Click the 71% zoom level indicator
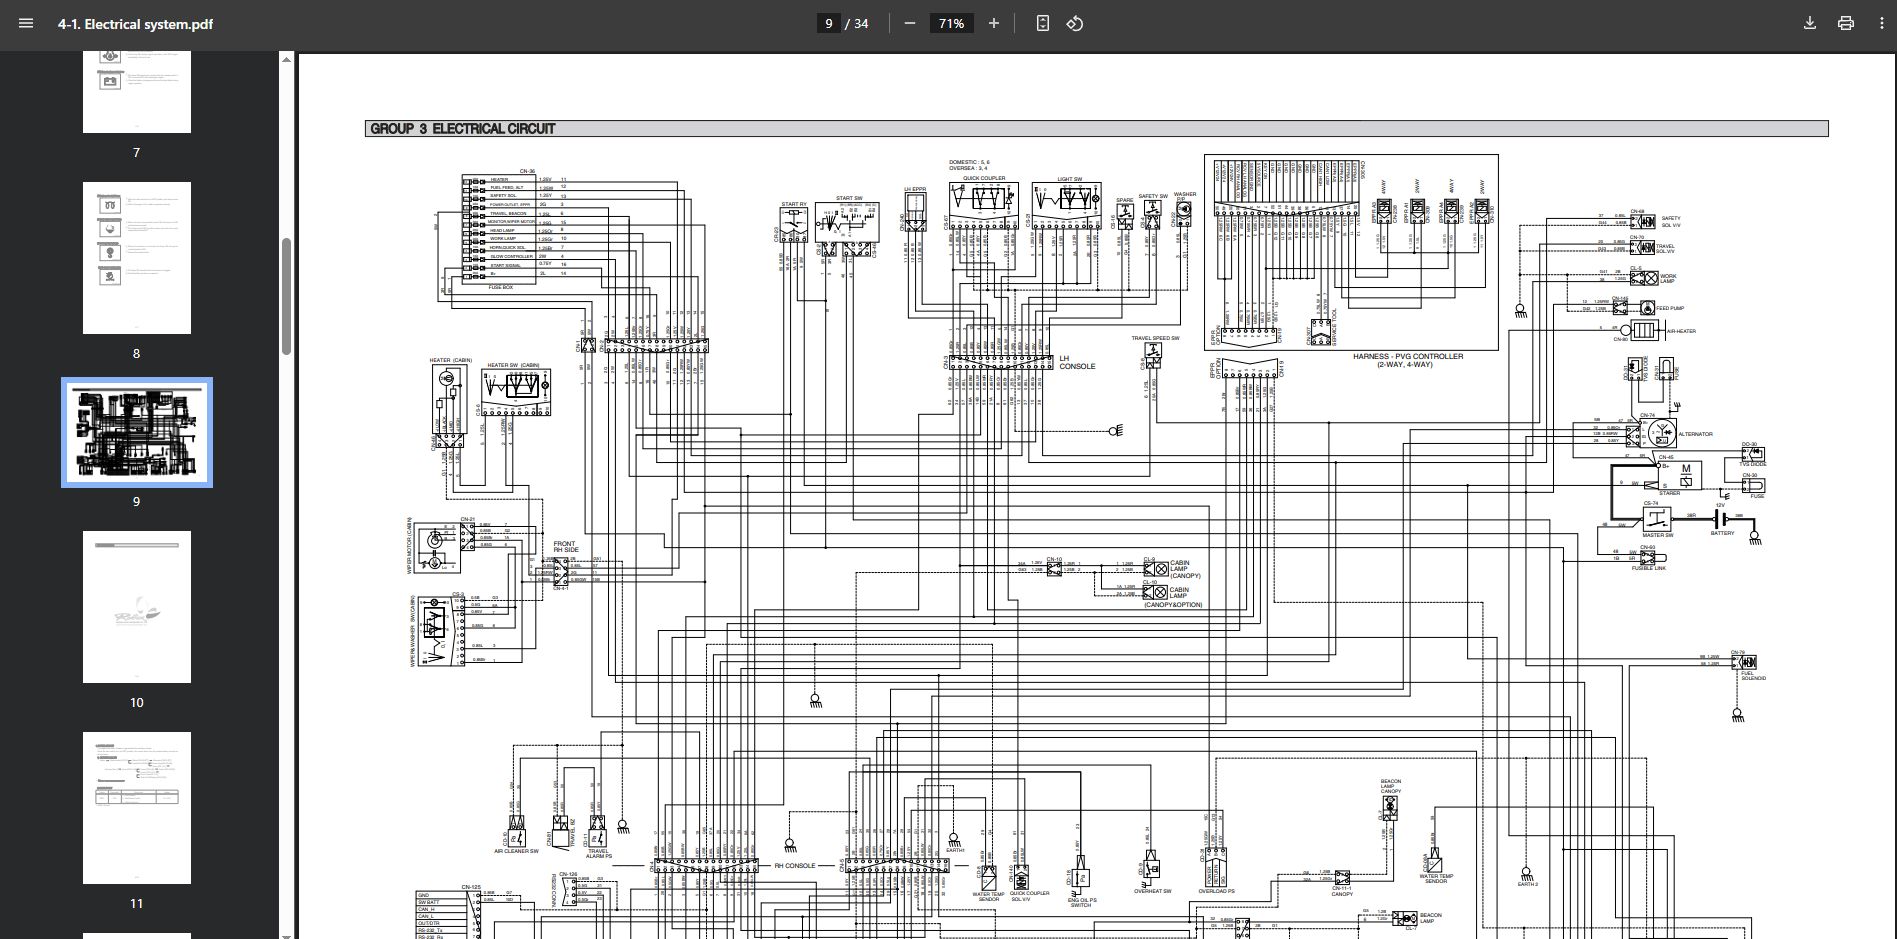Viewport: 1897px width, 939px height. [951, 23]
